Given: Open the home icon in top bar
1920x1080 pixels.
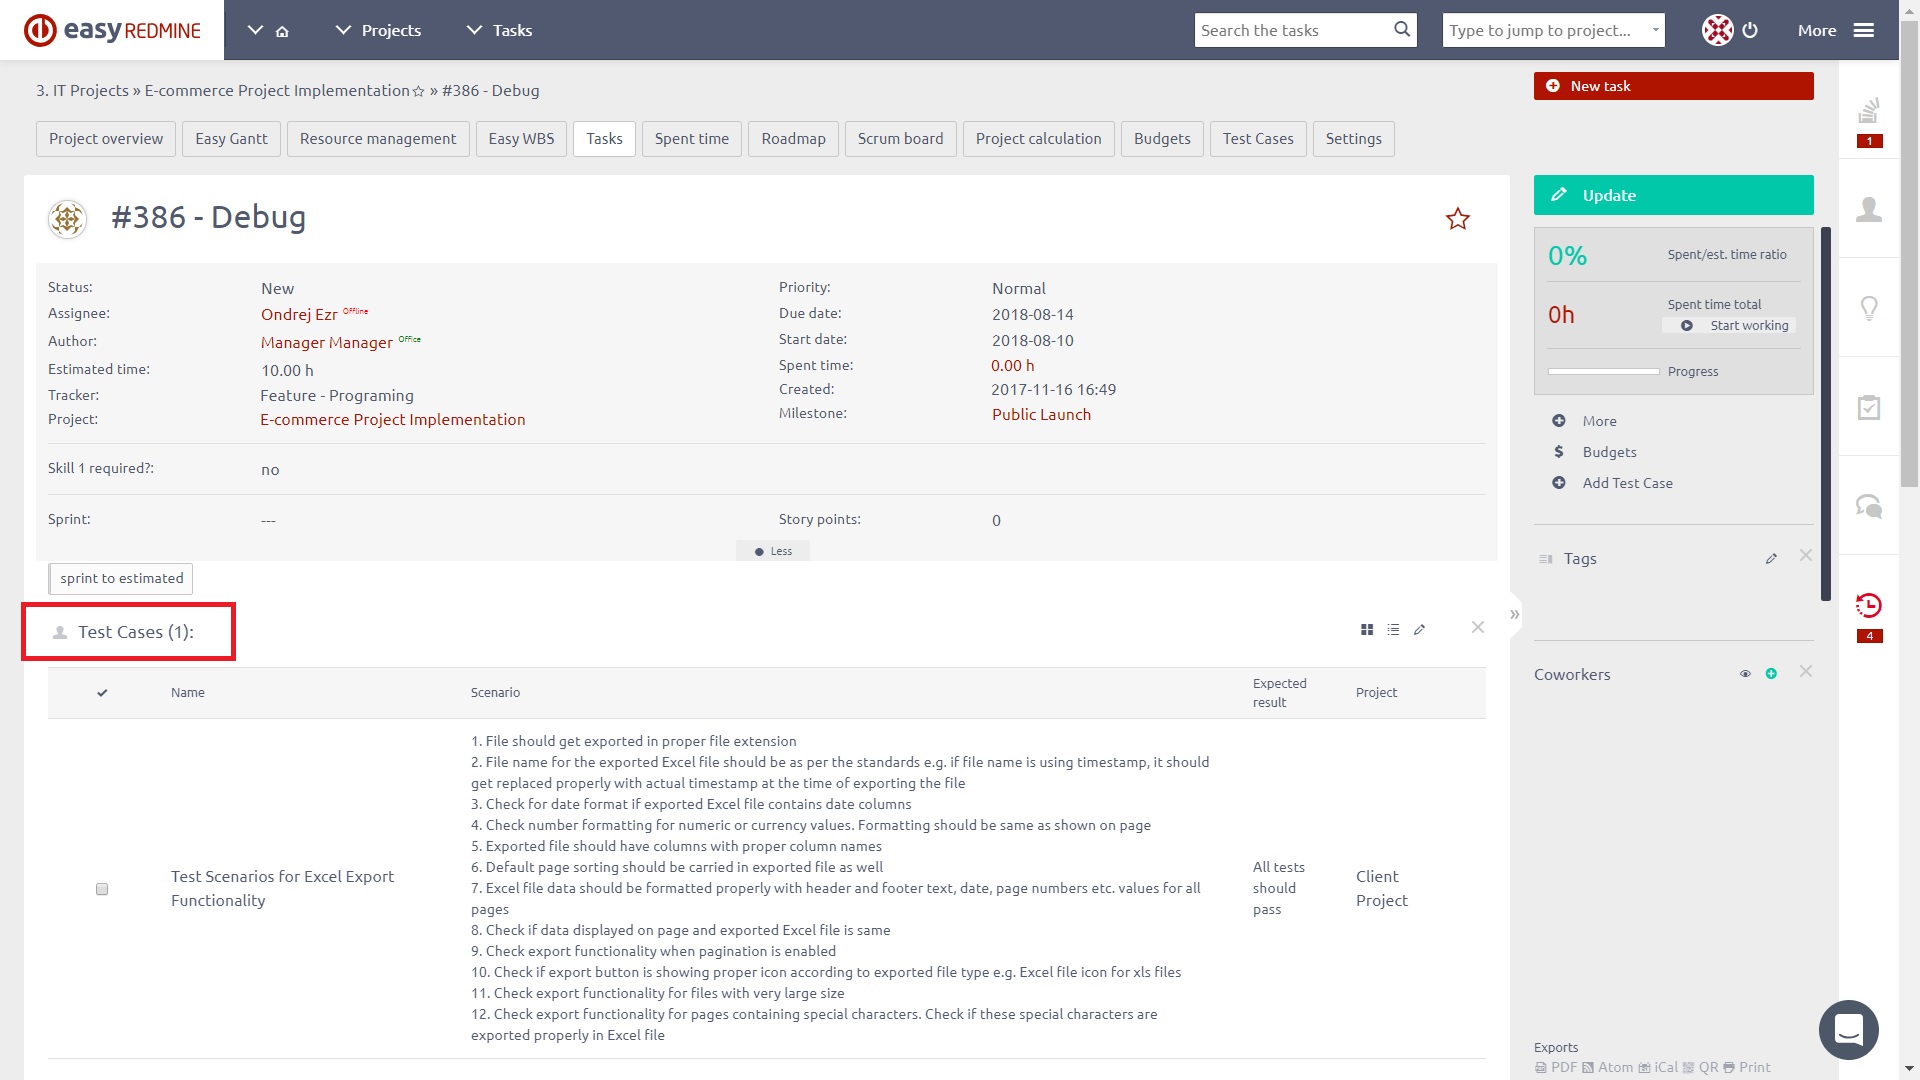Looking at the screenshot, I should coord(282,31).
